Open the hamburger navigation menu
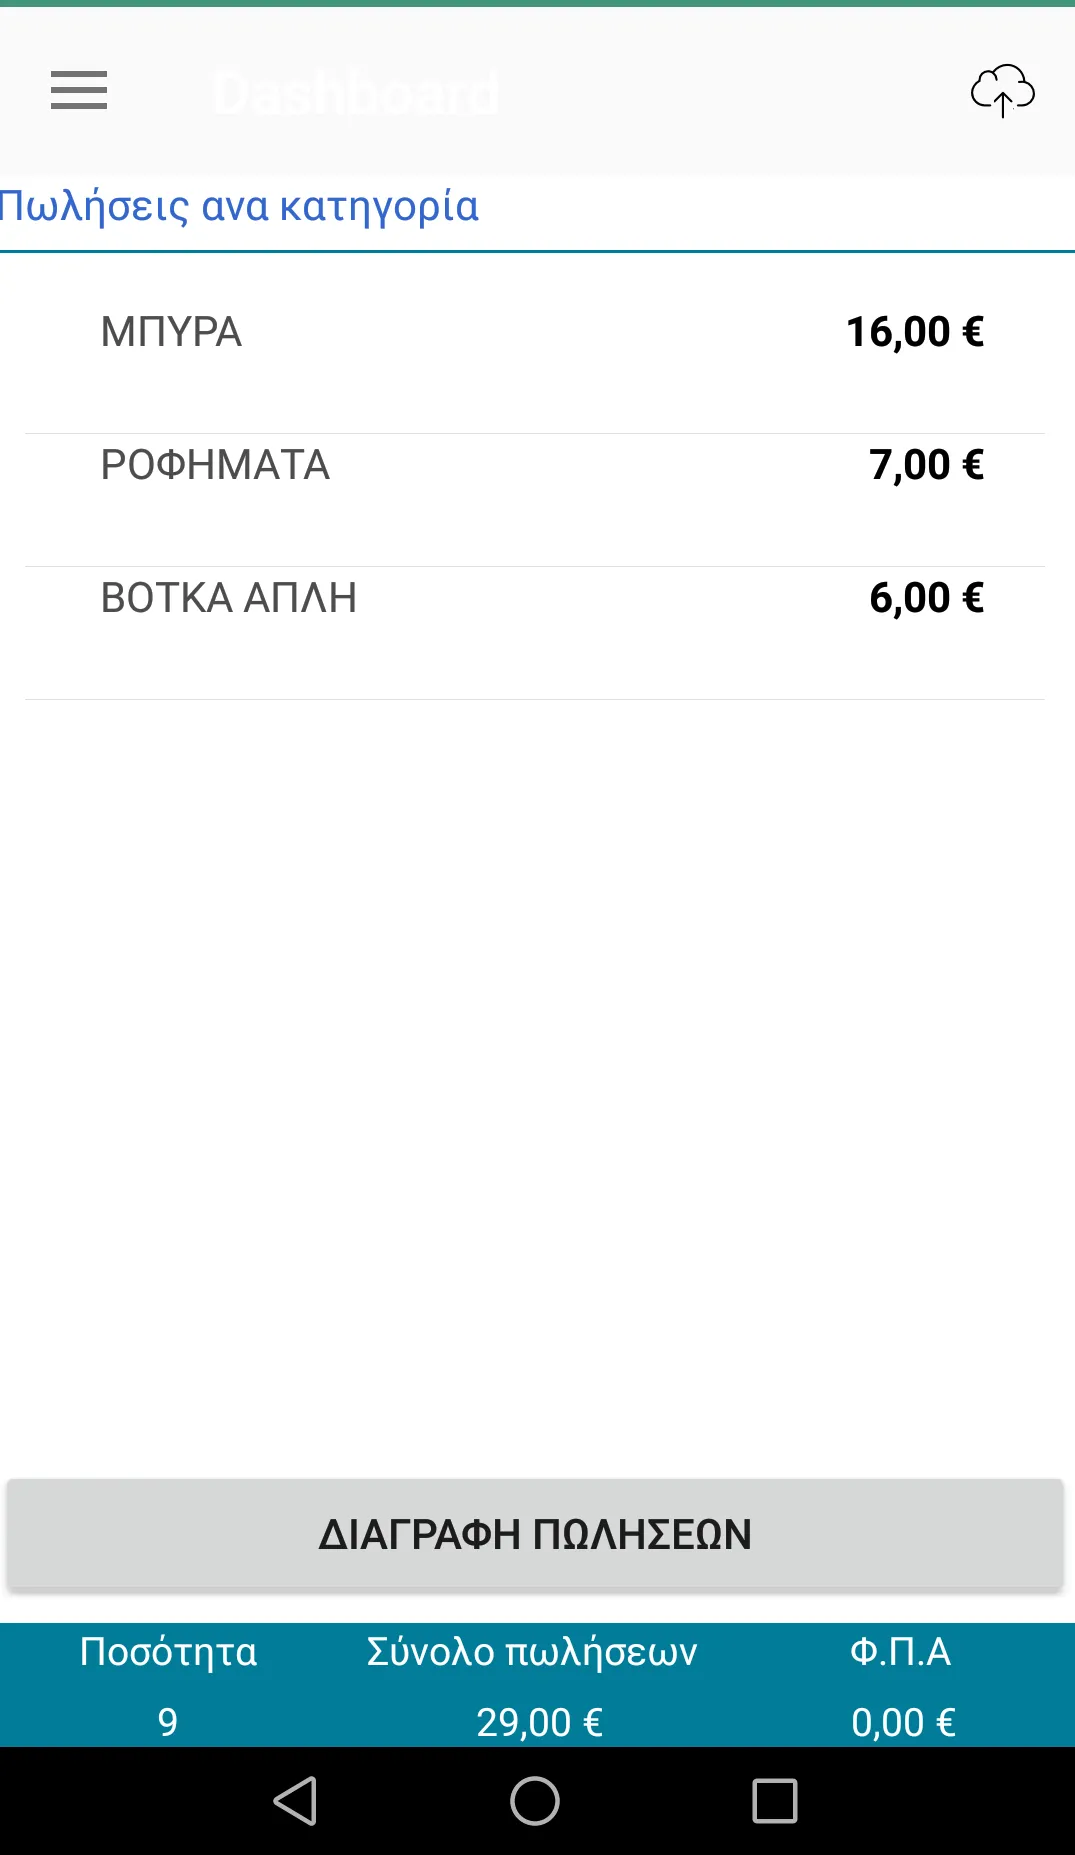Image resolution: width=1075 pixels, height=1855 pixels. point(79,90)
